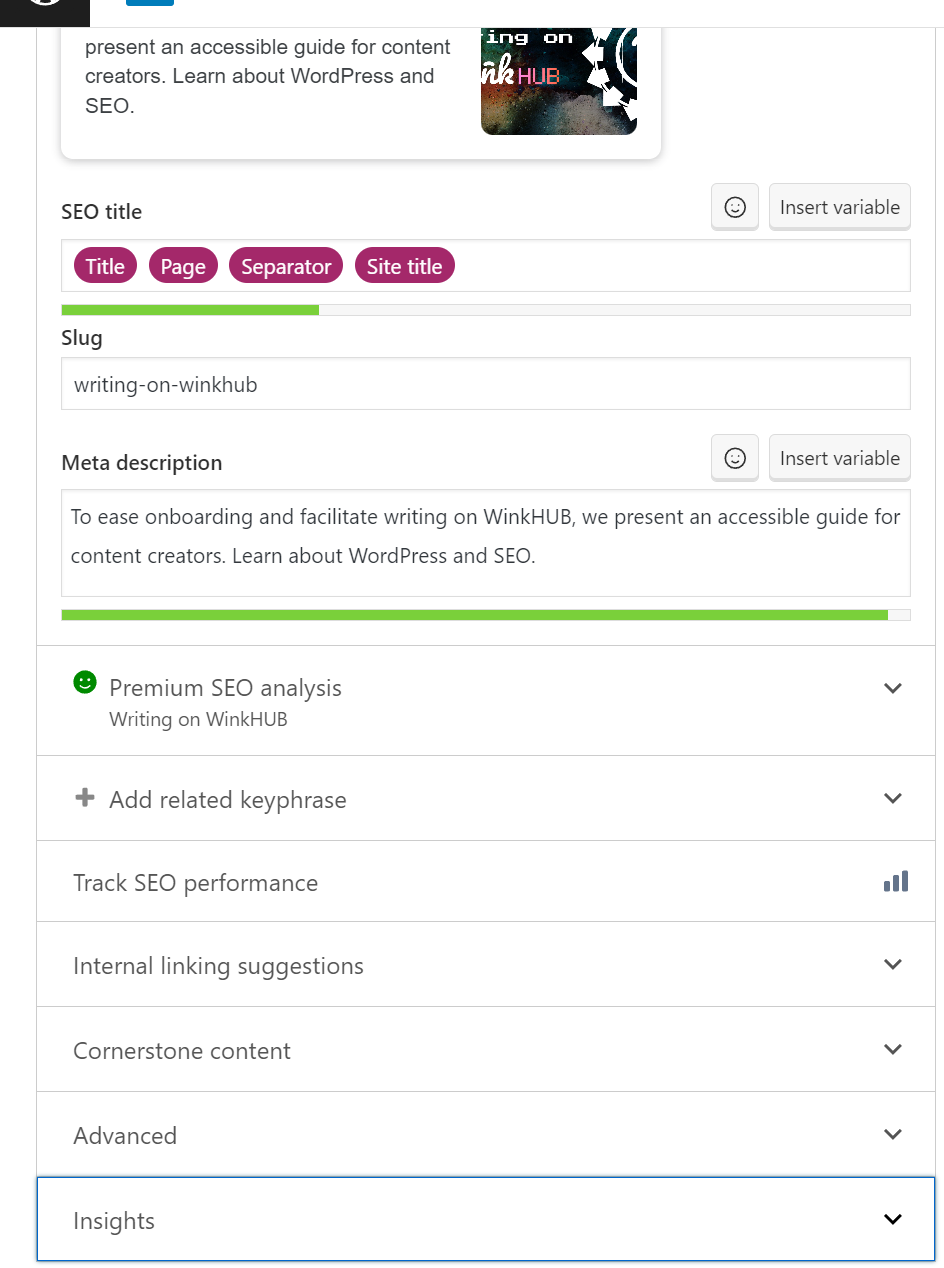Click Insert variable for SEO title
The height and width of the screenshot is (1268, 944).
[x=840, y=207]
